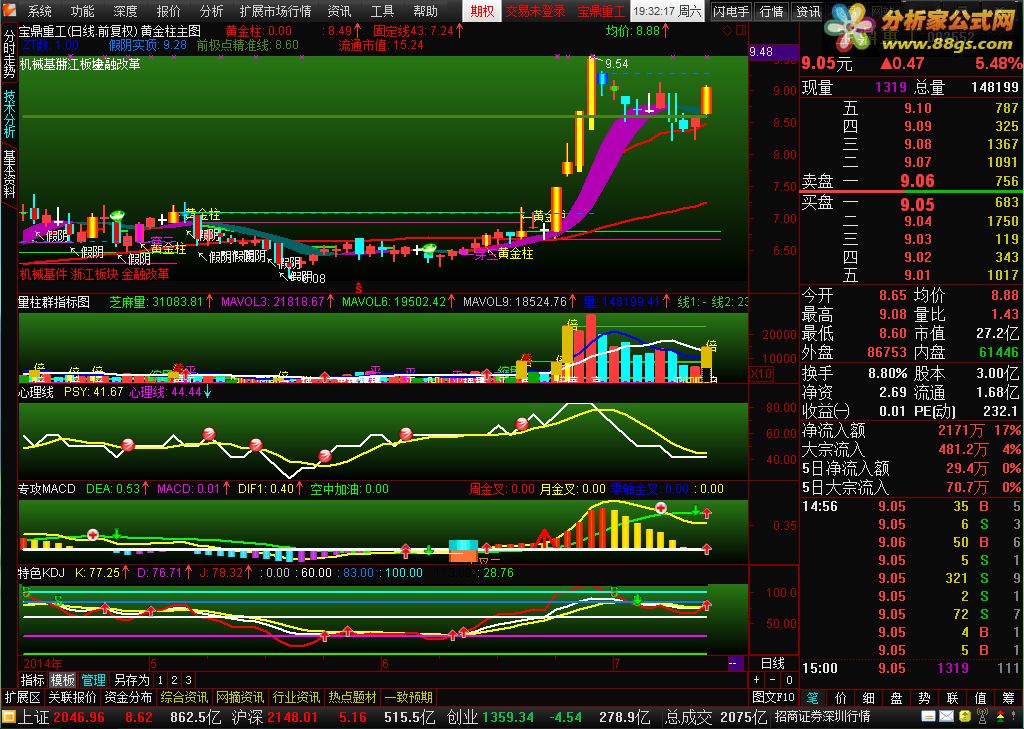The image size is (1024, 729).
Task: Select the 指标 tab
Action: pyautogui.click(x=32, y=680)
